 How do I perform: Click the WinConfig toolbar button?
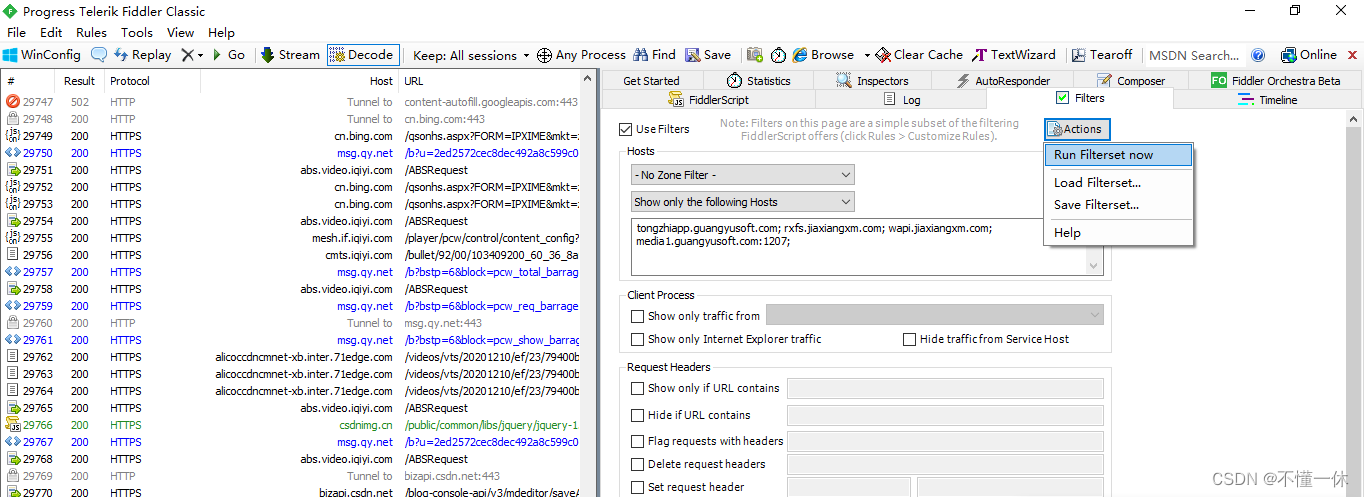pos(42,55)
